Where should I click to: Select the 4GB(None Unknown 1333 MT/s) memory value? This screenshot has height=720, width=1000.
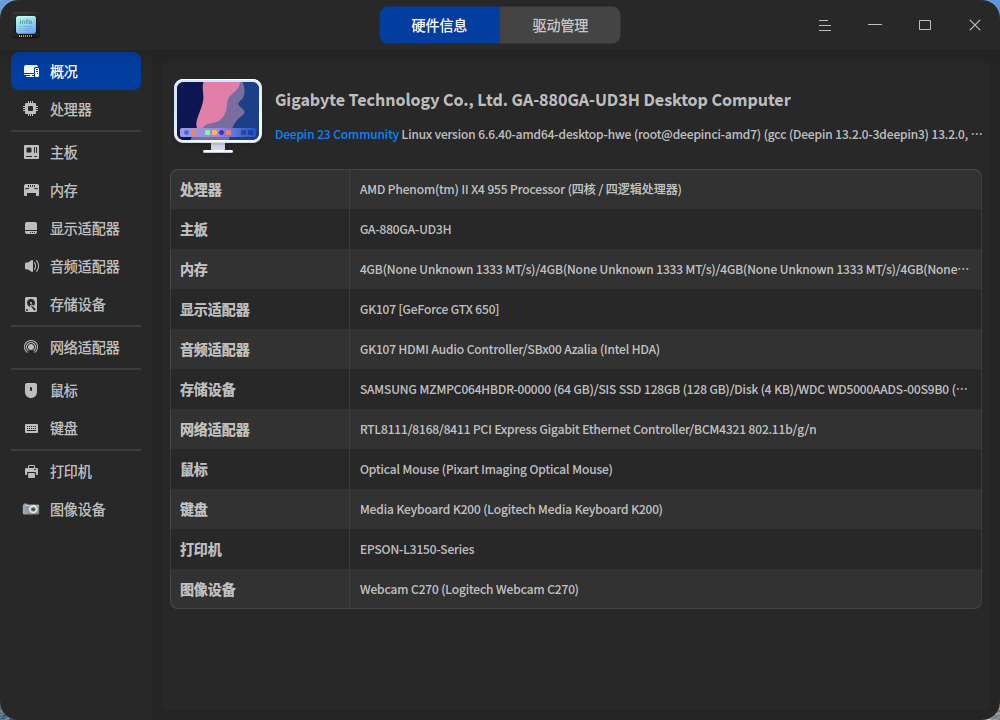pos(664,269)
